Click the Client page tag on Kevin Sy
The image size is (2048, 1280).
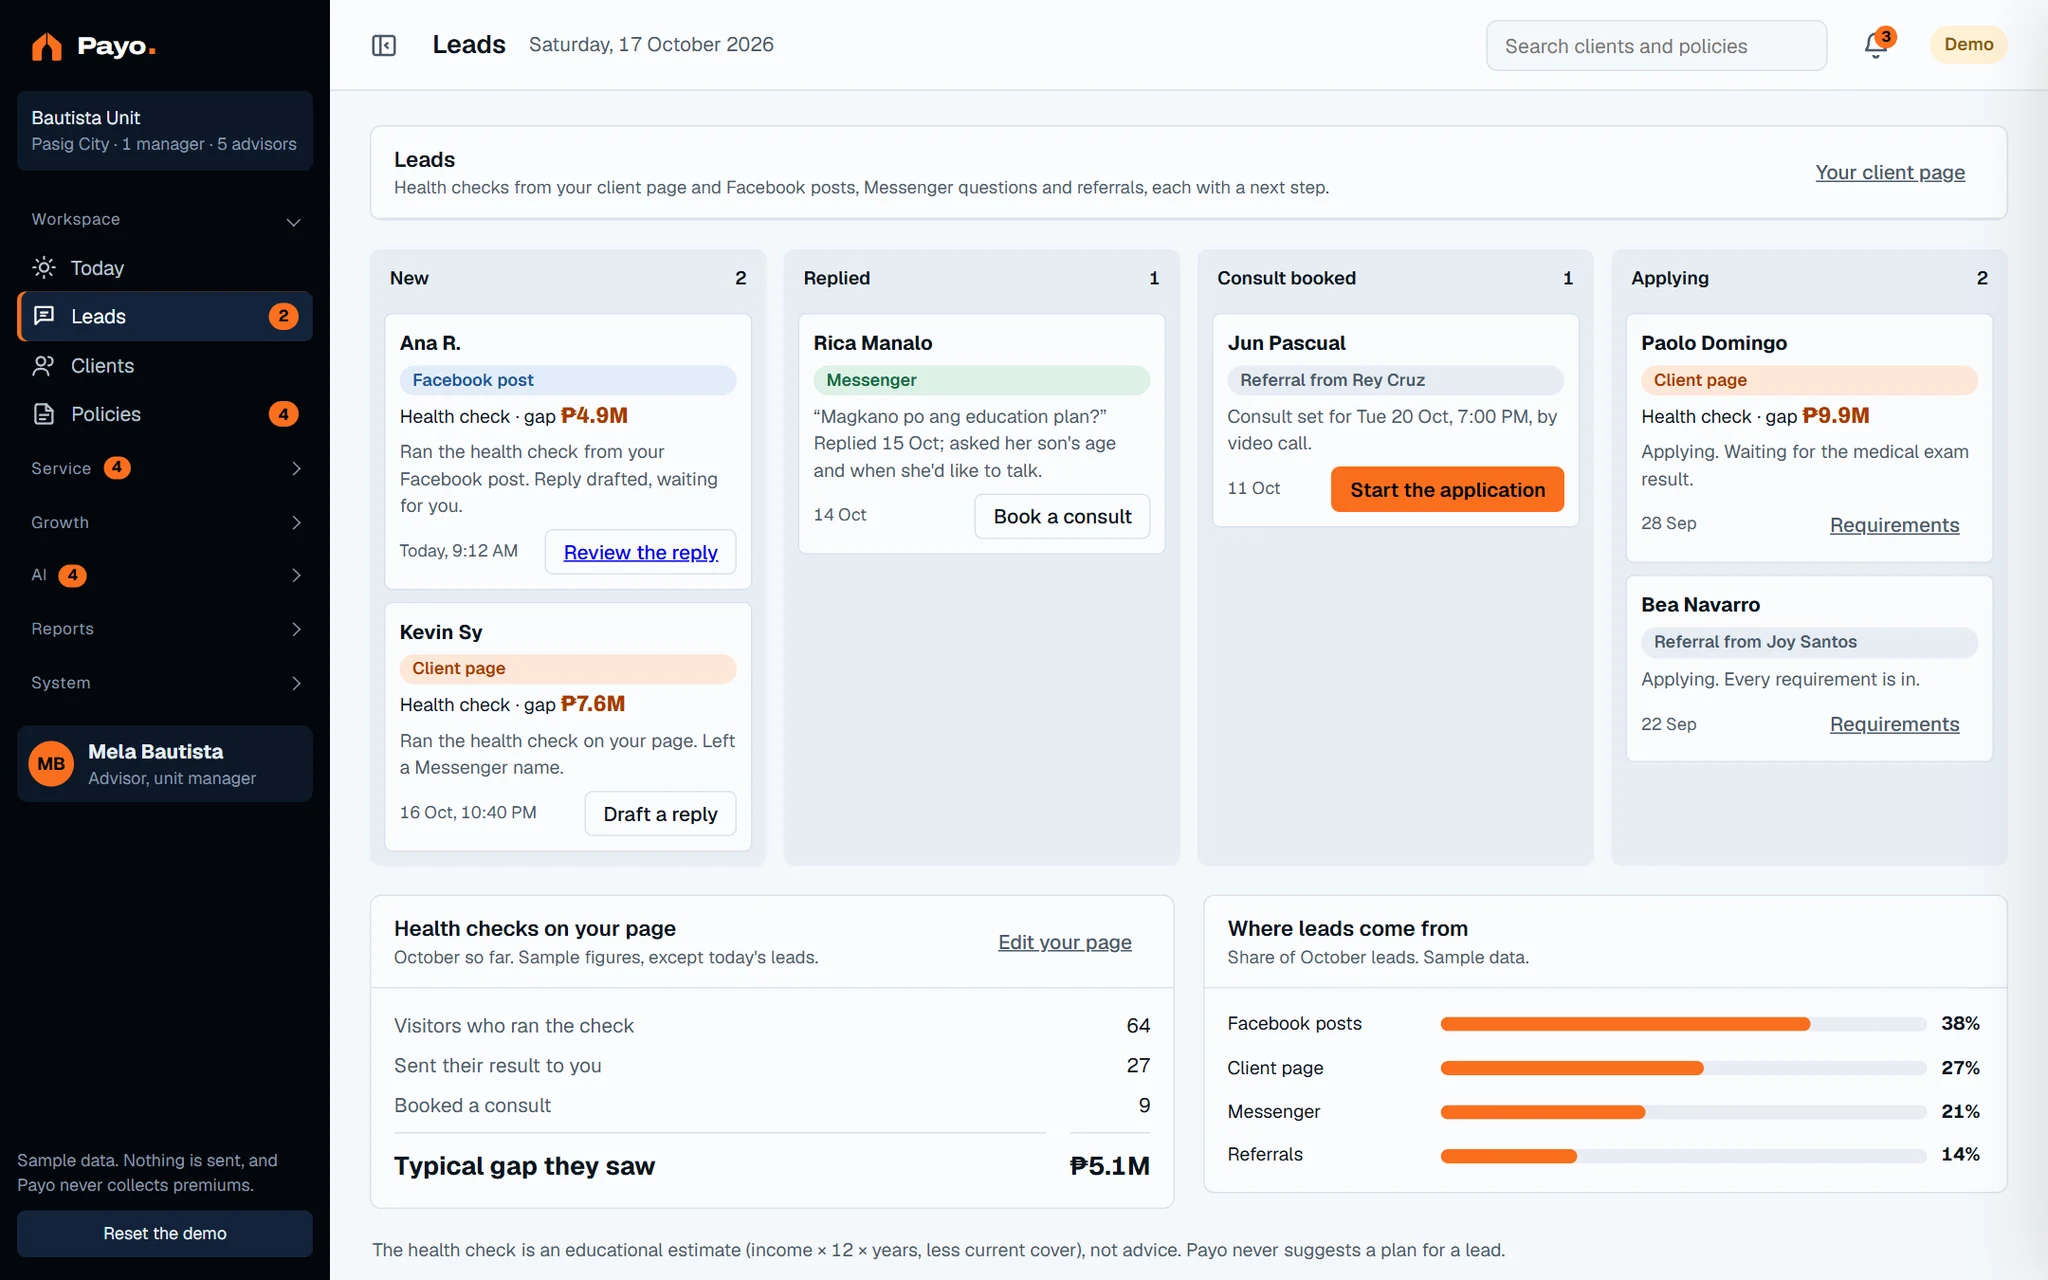coord(568,668)
